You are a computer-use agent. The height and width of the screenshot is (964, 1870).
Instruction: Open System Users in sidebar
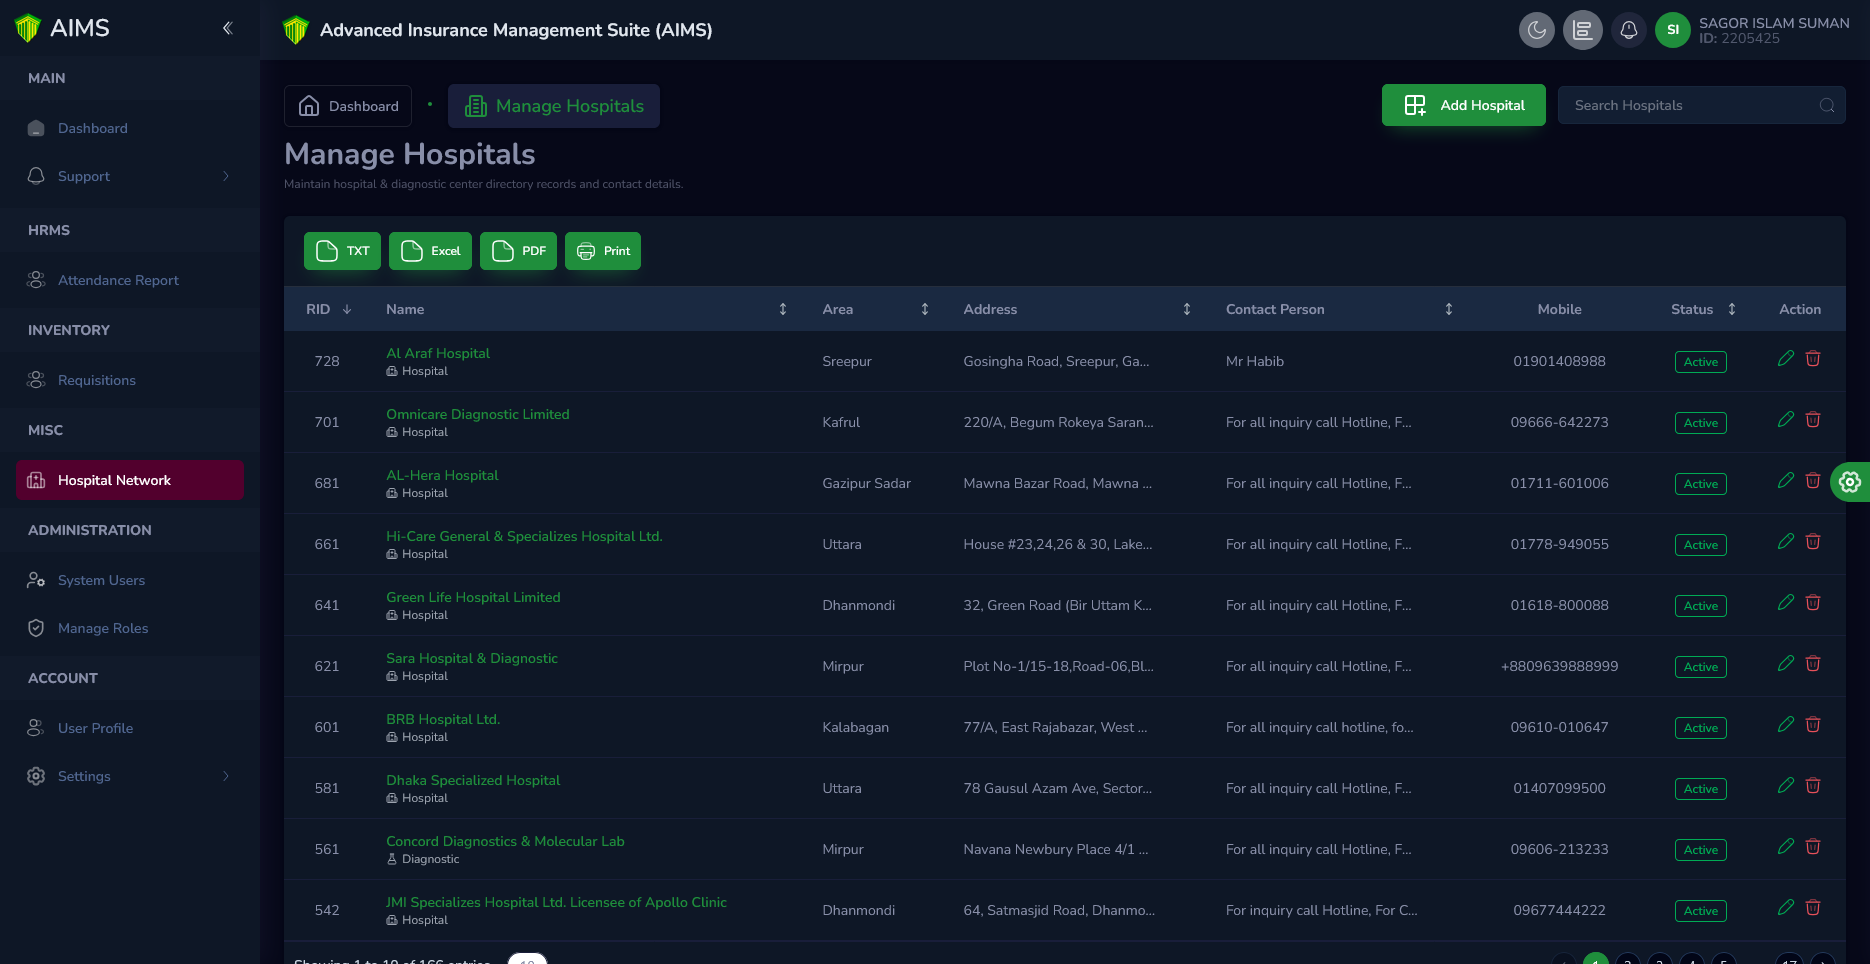click(130, 580)
